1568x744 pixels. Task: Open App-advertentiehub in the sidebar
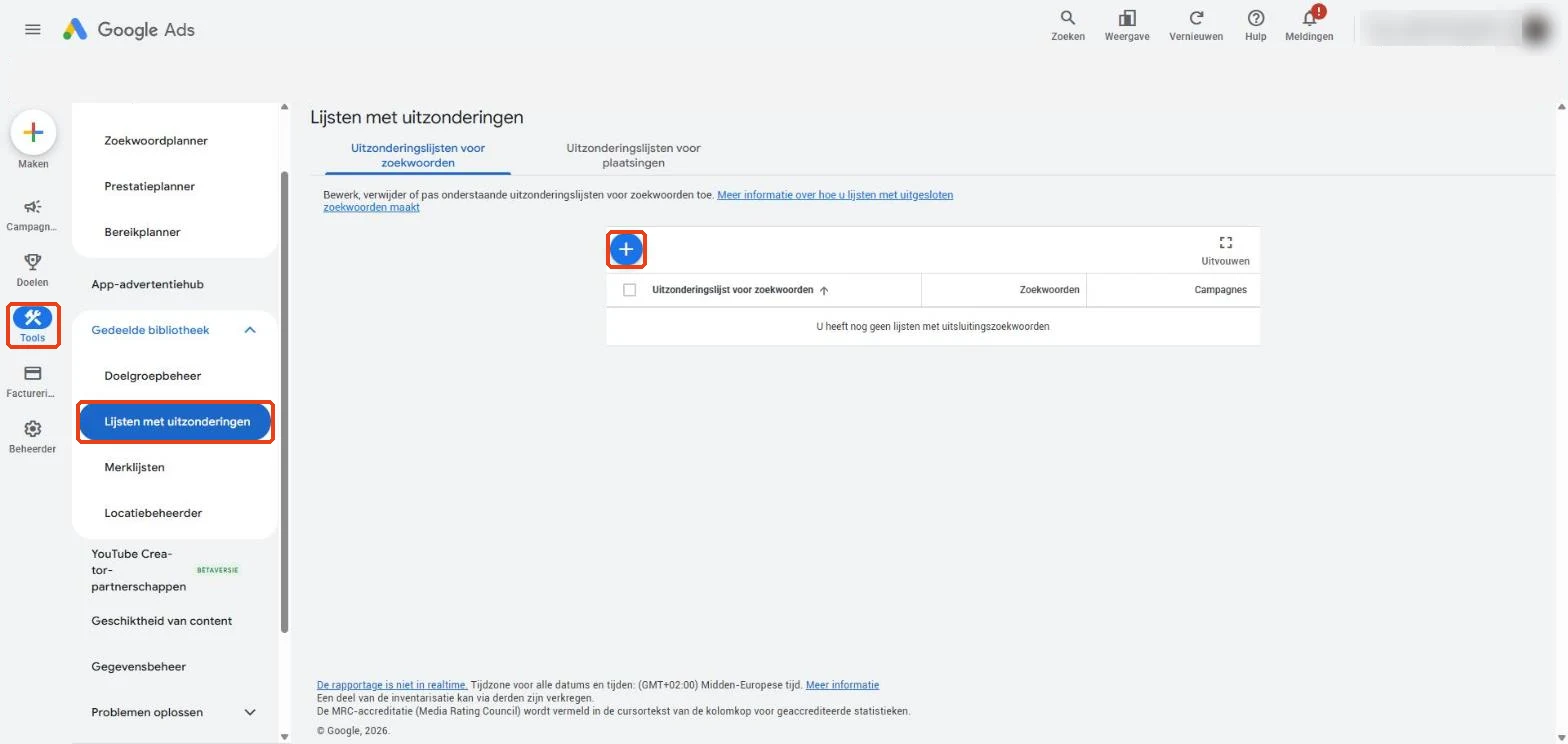point(147,284)
